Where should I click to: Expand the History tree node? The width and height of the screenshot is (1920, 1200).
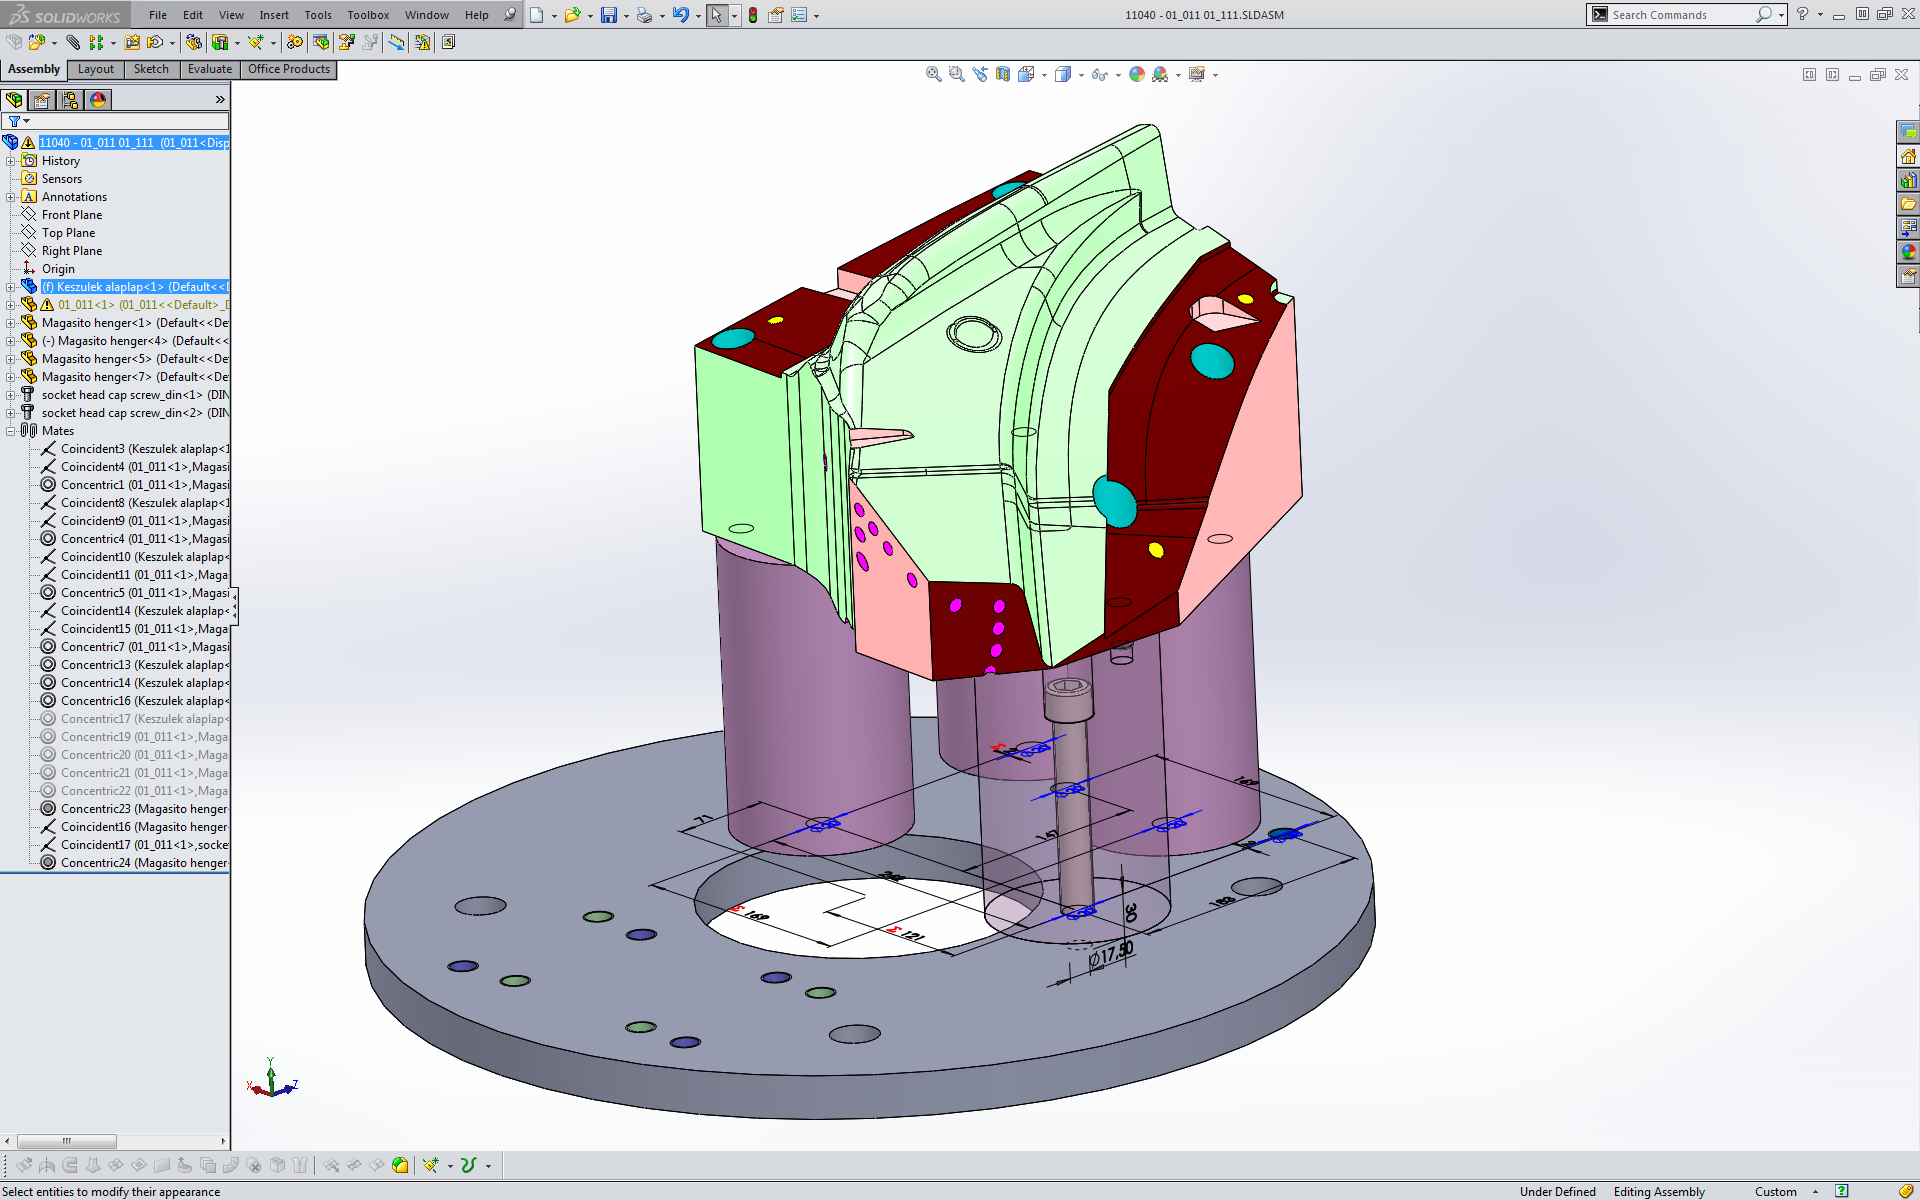(11, 161)
